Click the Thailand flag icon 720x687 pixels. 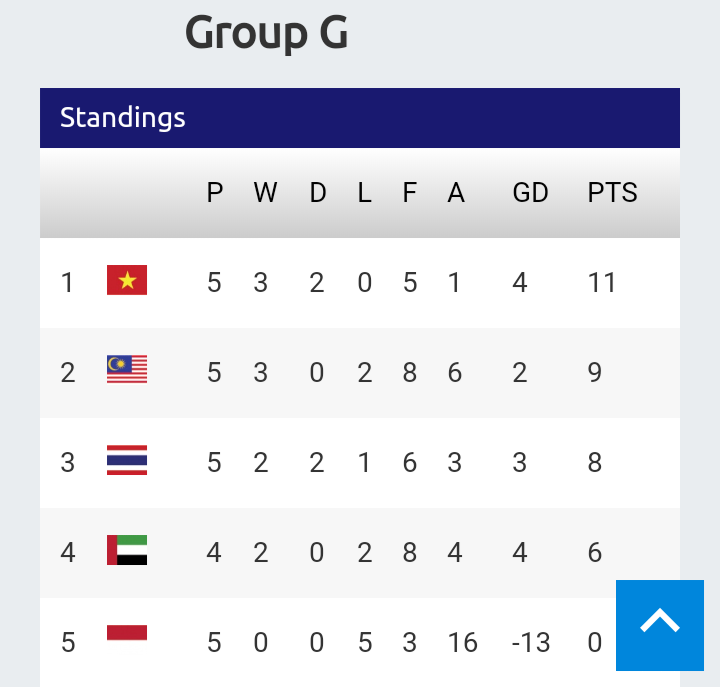pyautogui.click(x=127, y=461)
